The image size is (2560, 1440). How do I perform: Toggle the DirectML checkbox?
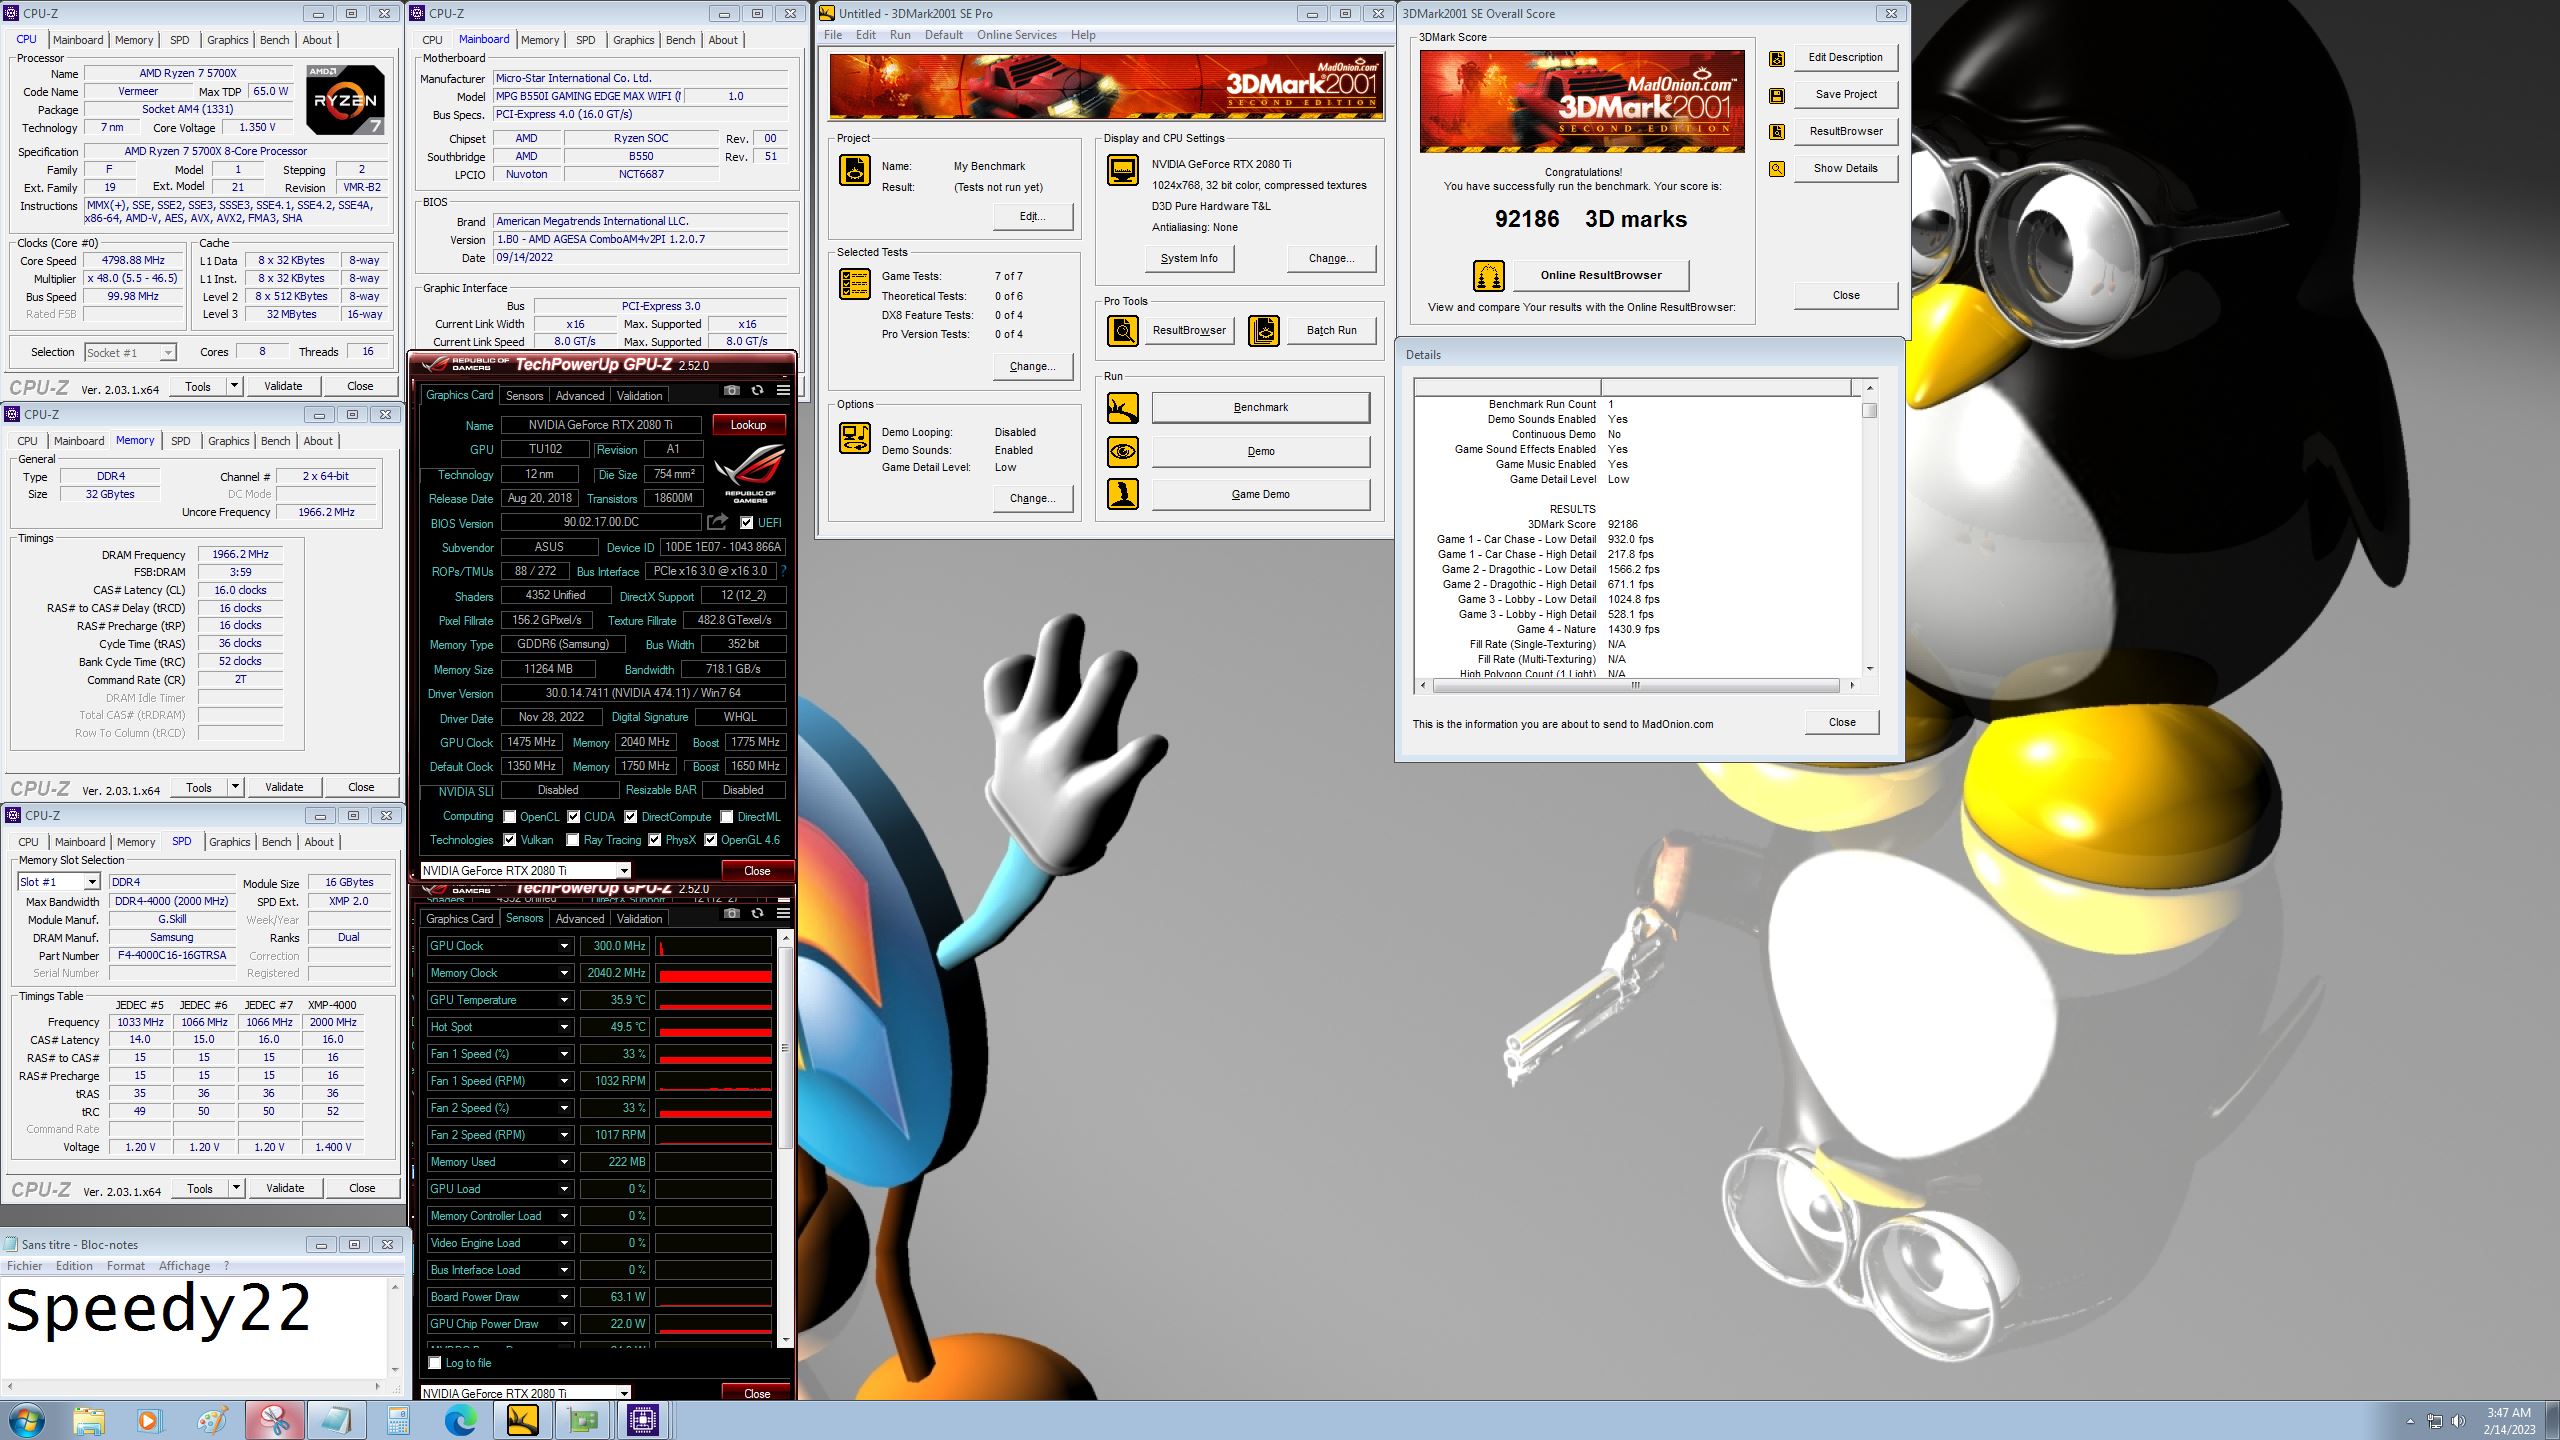(726, 817)
